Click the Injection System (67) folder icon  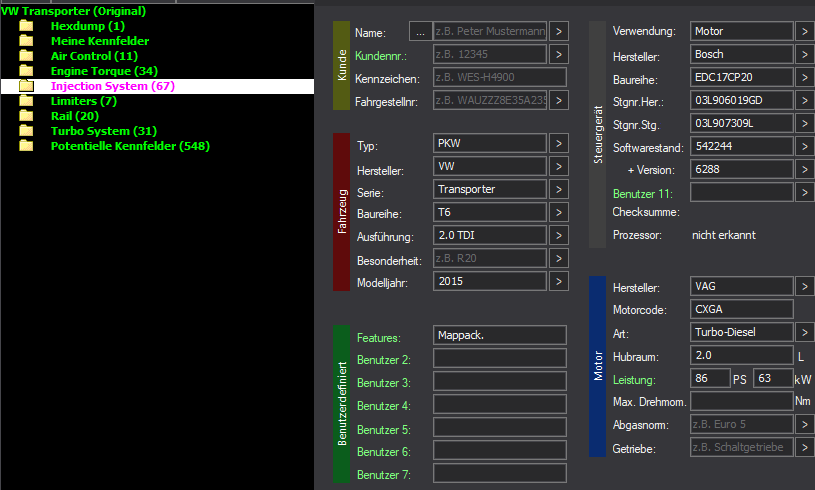click(x=26, y=86)
